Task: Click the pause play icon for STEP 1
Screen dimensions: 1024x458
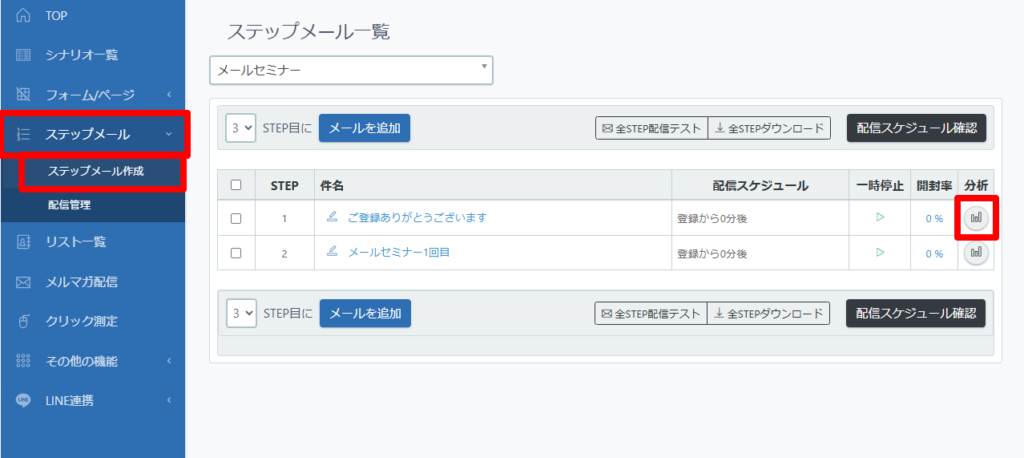Action: 880,217
